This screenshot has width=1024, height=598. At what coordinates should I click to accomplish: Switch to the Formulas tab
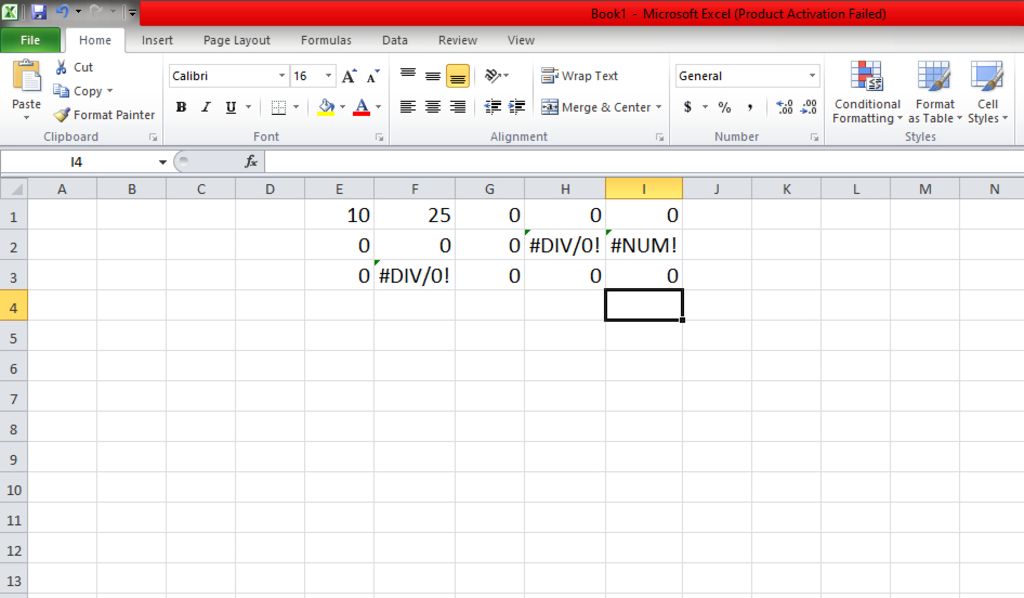[x=326, y=40]
